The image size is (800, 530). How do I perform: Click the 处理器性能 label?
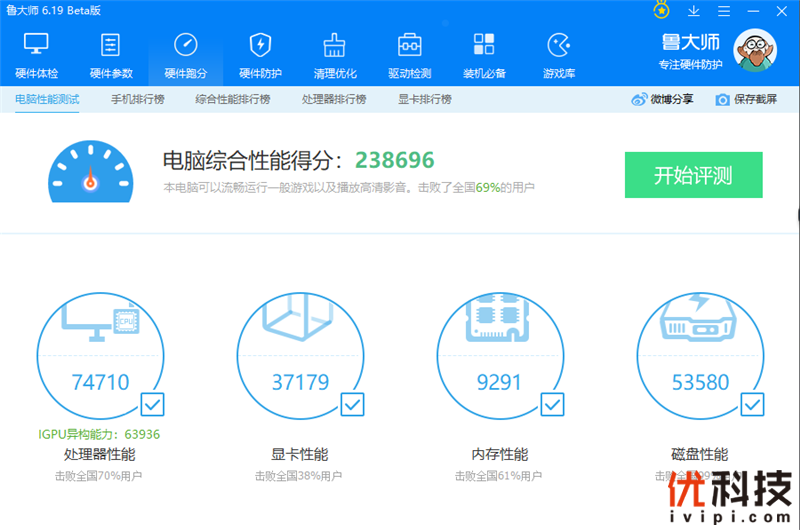(x=99, y=454)
